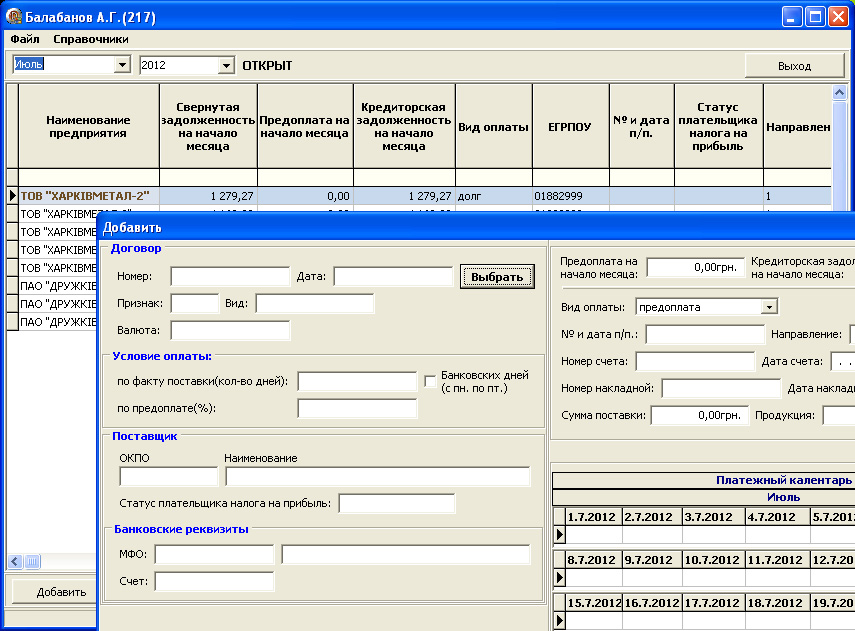Click the vertical scrollbar up arrow
The width and height of the screenshot is (855, 631).
pyautogui.click(x=840, y=93)
